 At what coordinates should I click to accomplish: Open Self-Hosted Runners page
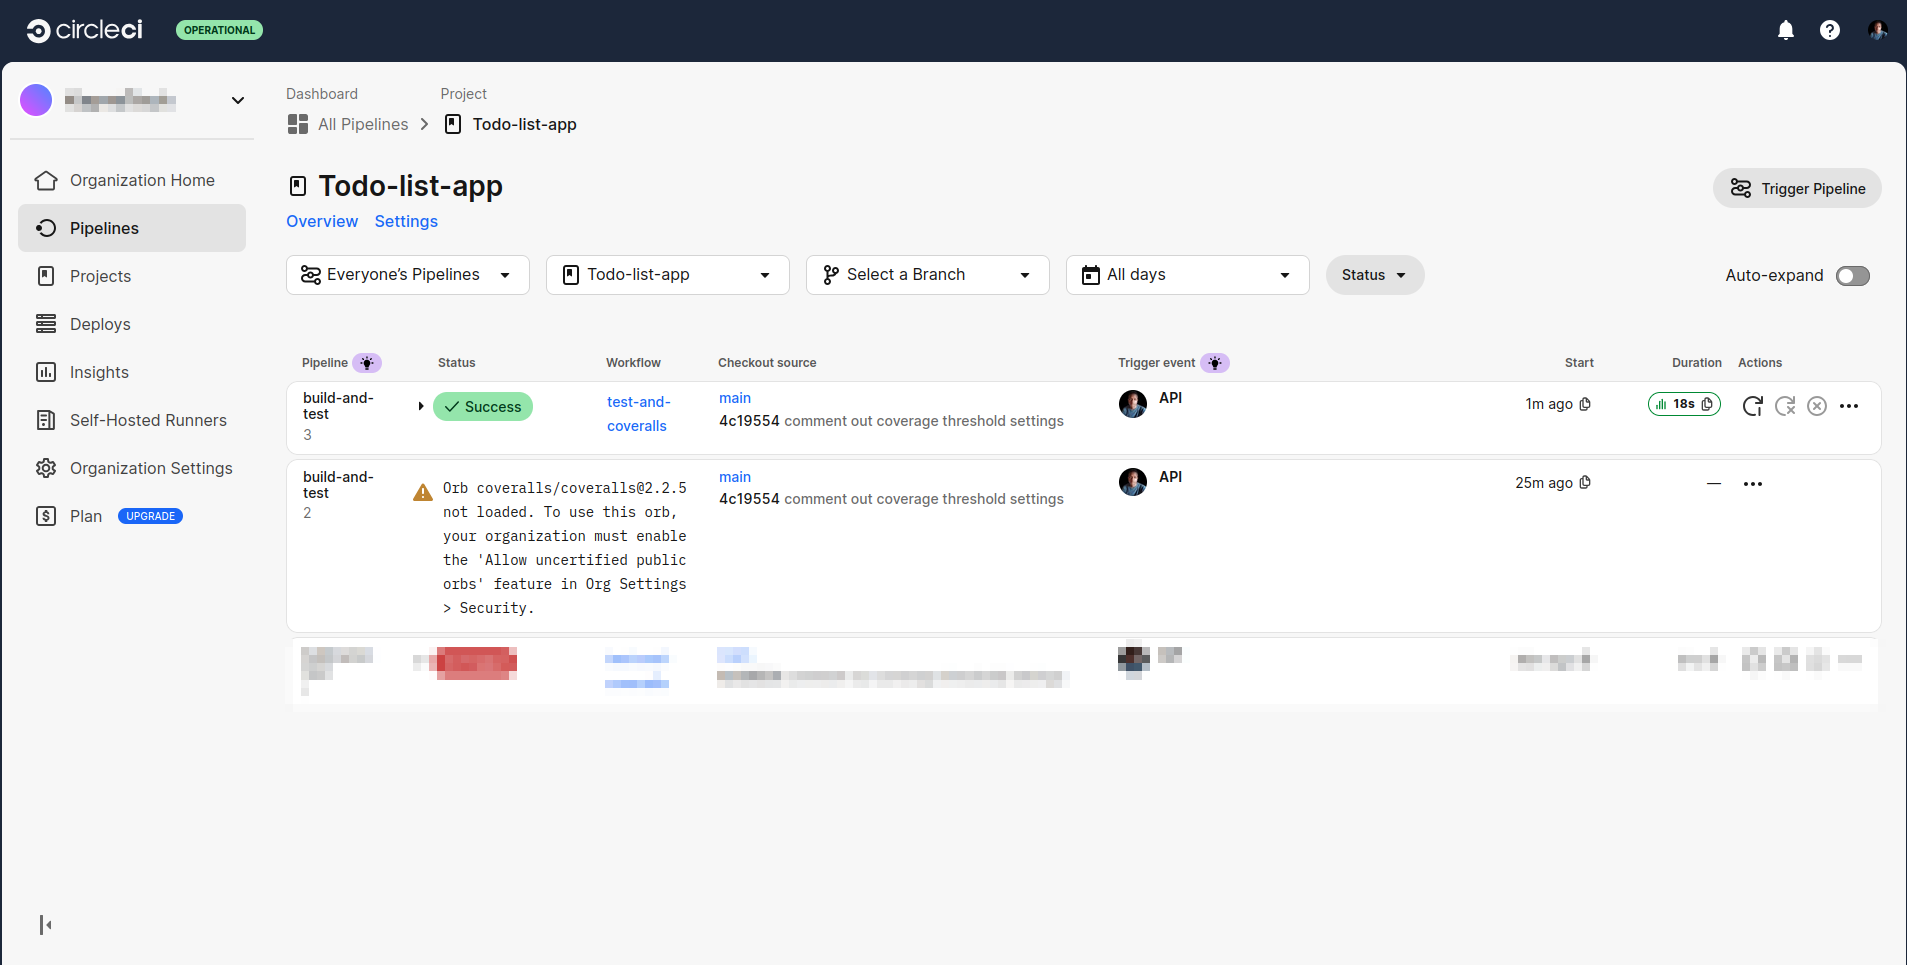pyautogui.click(x=132, y=420)
